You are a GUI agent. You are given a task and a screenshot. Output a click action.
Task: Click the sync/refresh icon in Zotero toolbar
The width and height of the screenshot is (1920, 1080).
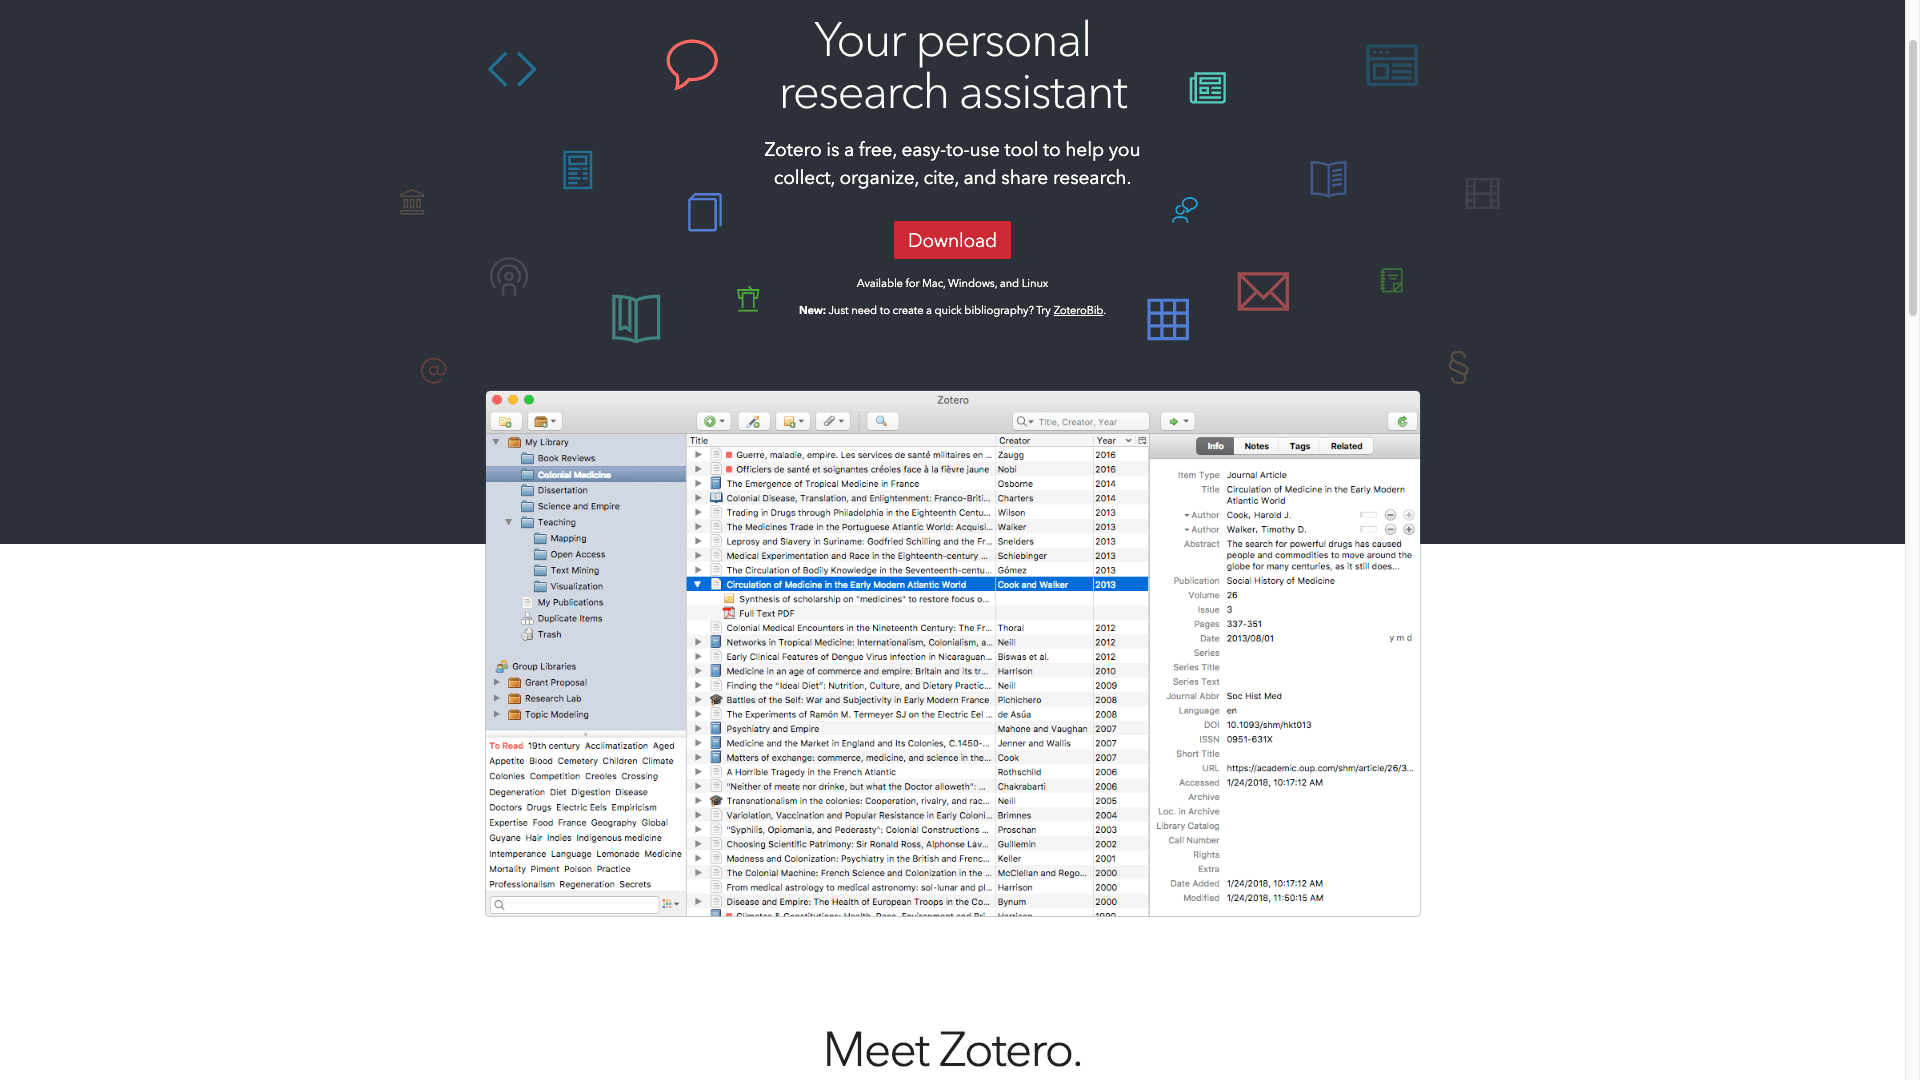tap(1403, 419)
